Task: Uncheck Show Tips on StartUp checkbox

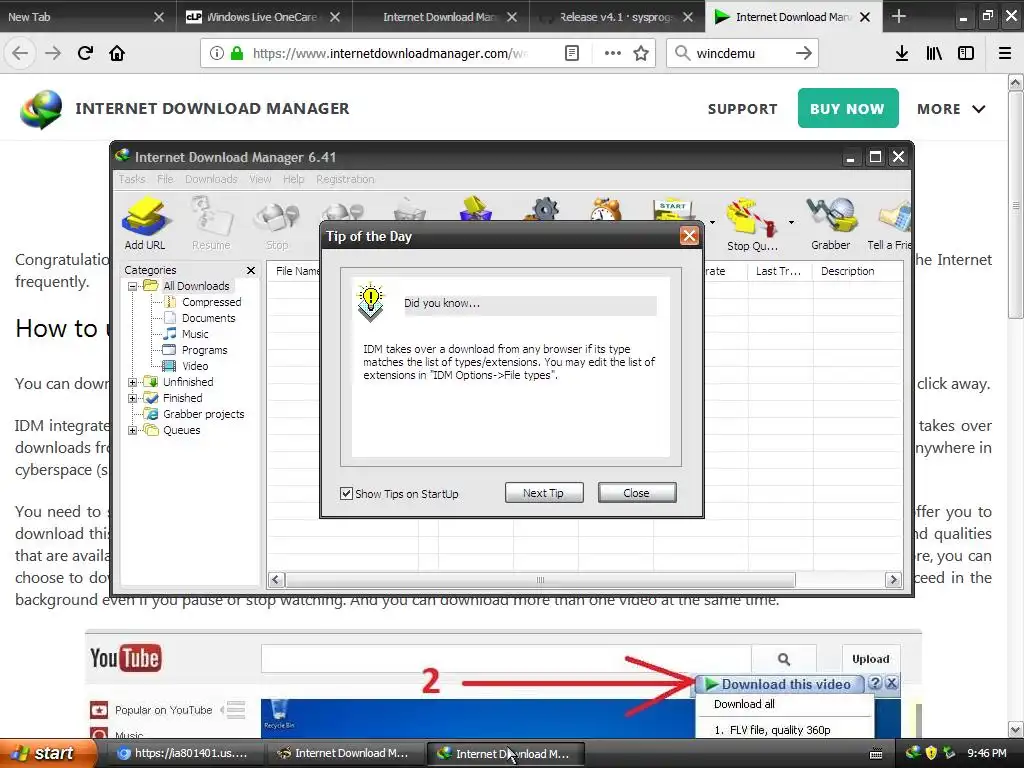Action: 346,494
